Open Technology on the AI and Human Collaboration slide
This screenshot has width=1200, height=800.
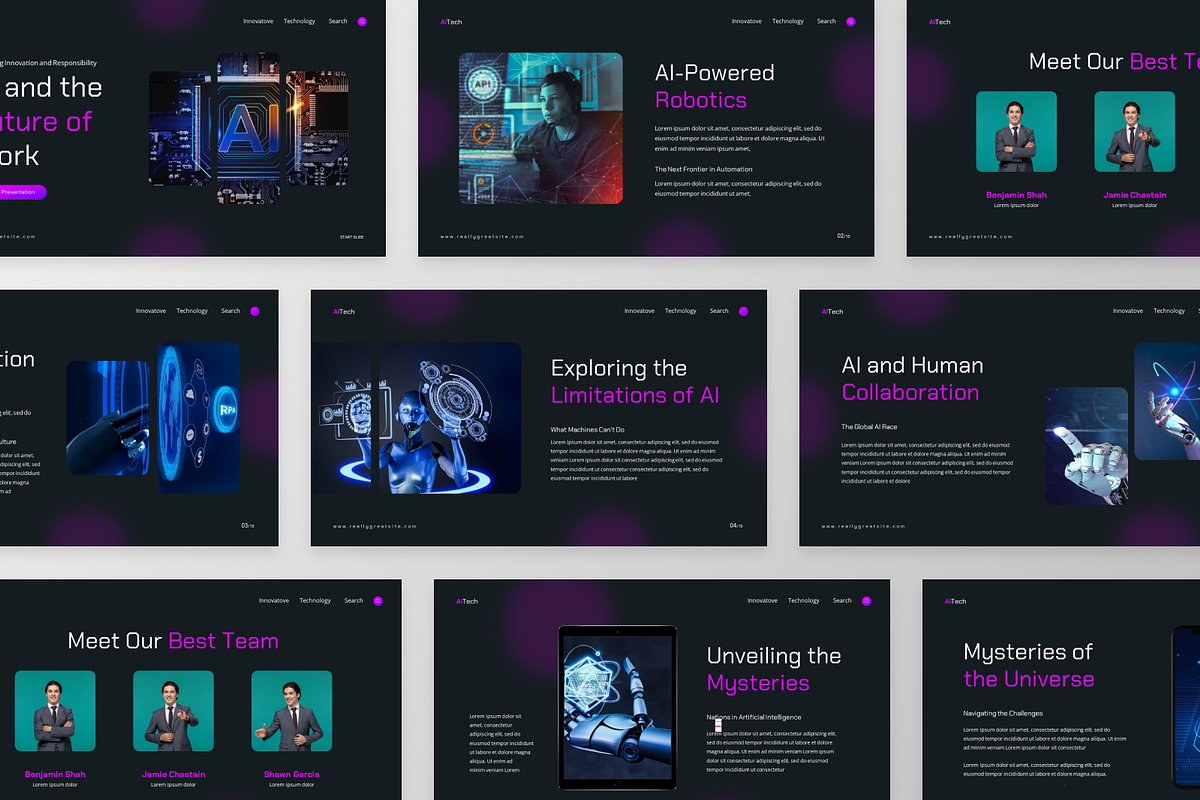(1169, 311)
